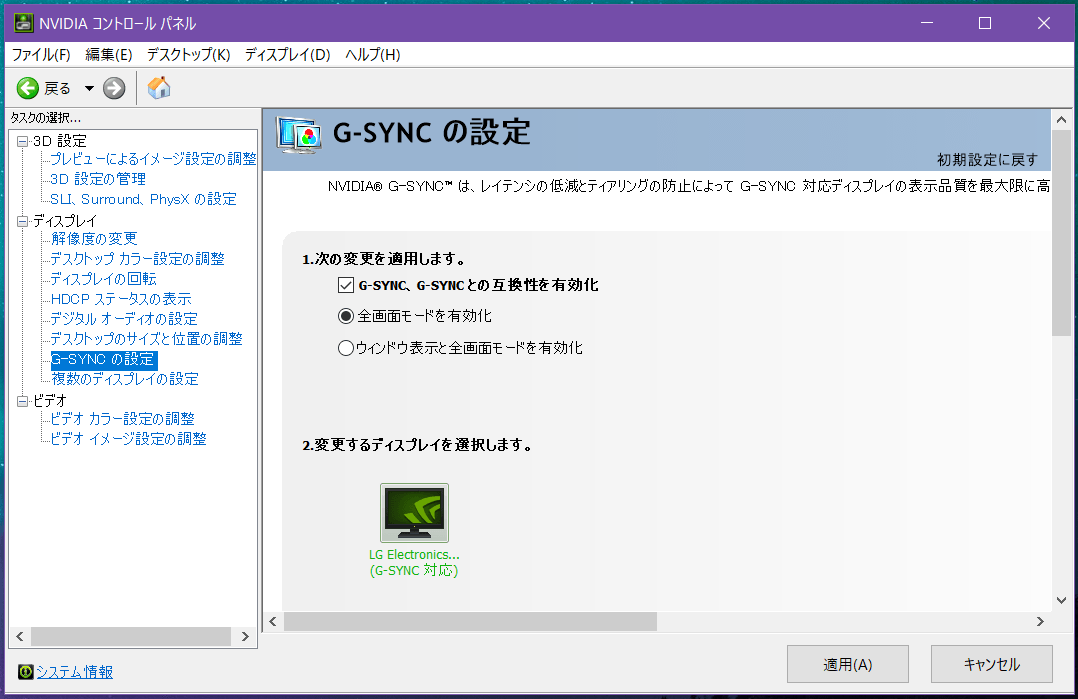Click main panel horizontal scroll left arrow
Image resolution: width=1078 pixels, height=699 pixels.
tap(273, 621)
